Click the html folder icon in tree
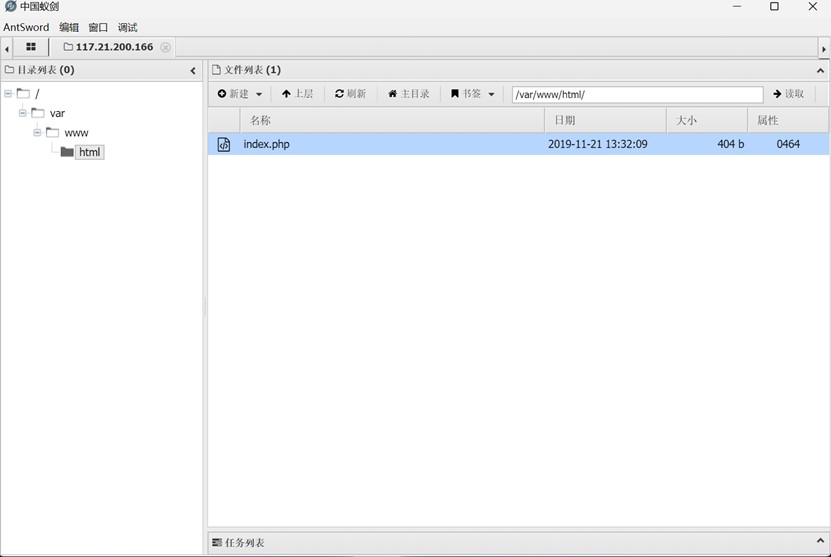Image resolution: width=831 pixels, height=557 pixels. (67, 152)
